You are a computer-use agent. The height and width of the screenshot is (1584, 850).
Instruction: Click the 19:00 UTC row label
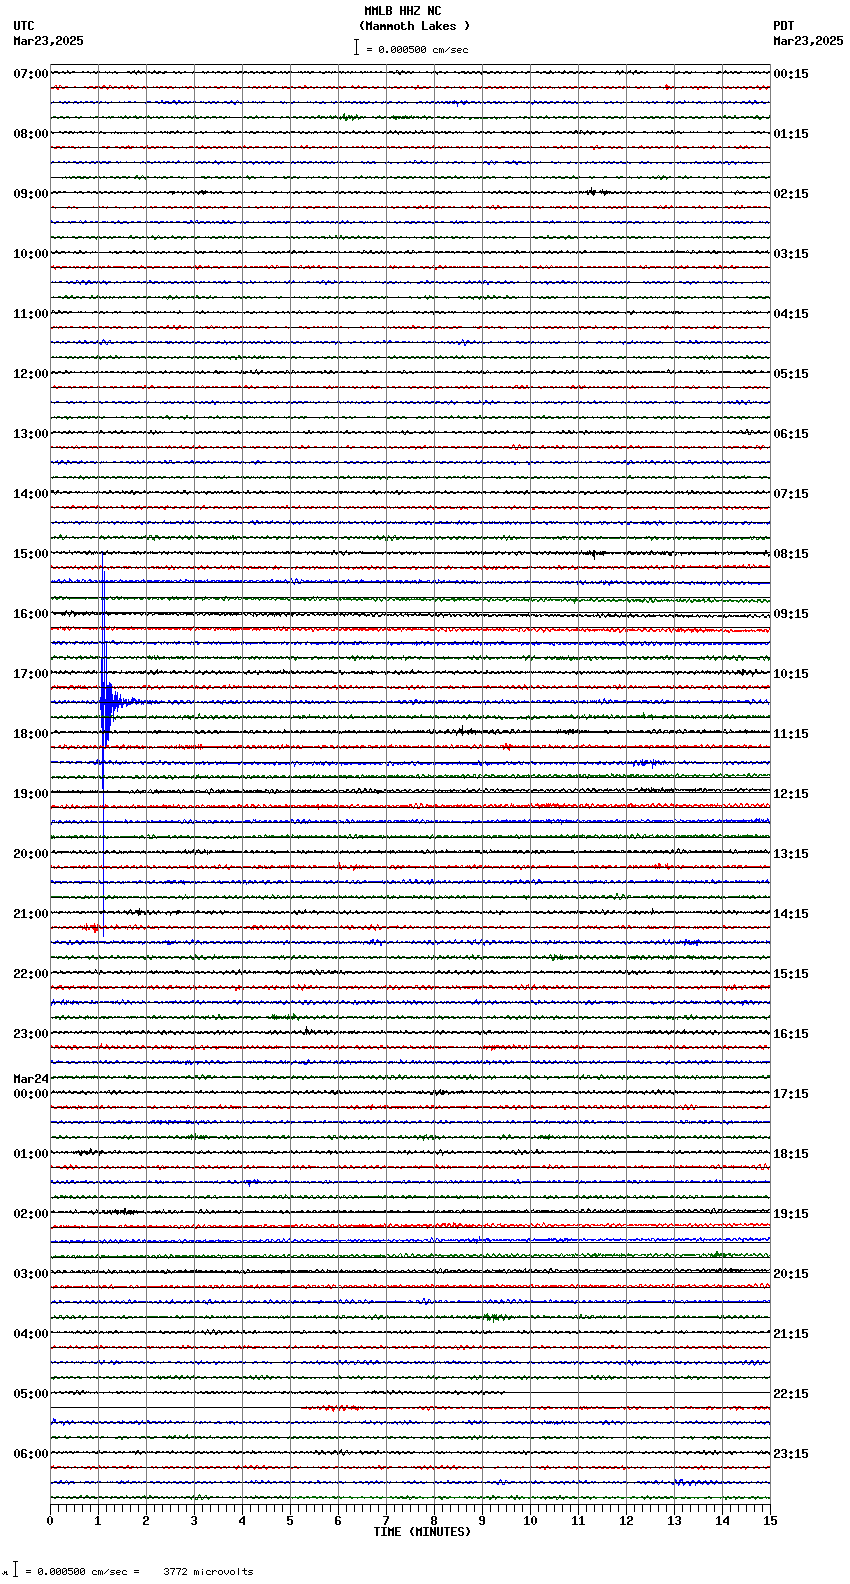31,794
